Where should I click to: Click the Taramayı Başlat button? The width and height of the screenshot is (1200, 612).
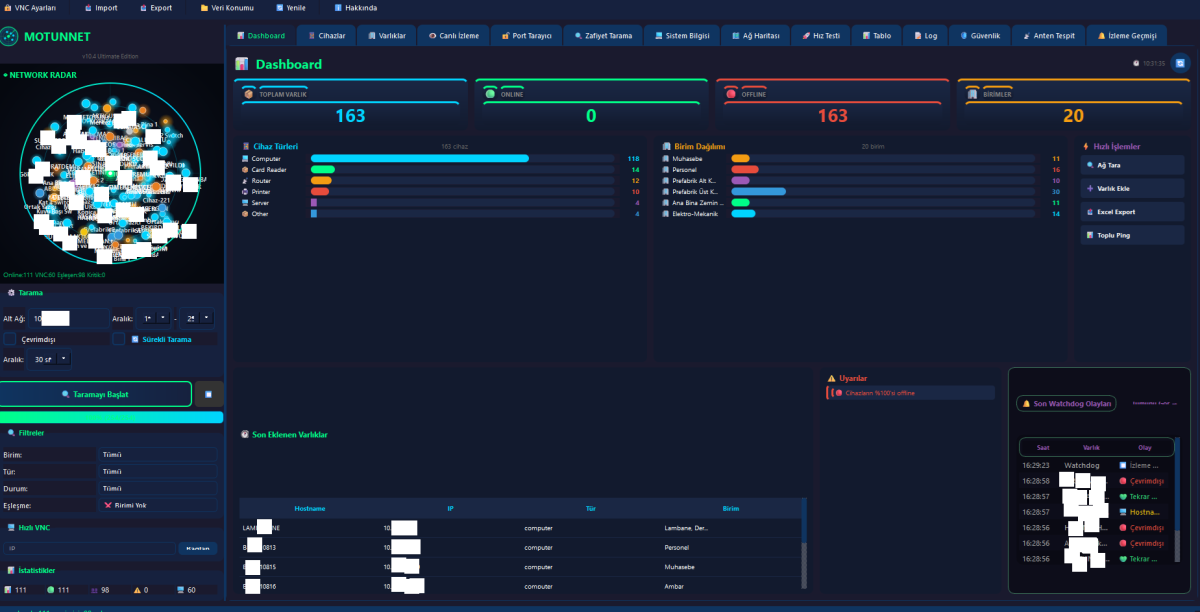tap(96, 394)
